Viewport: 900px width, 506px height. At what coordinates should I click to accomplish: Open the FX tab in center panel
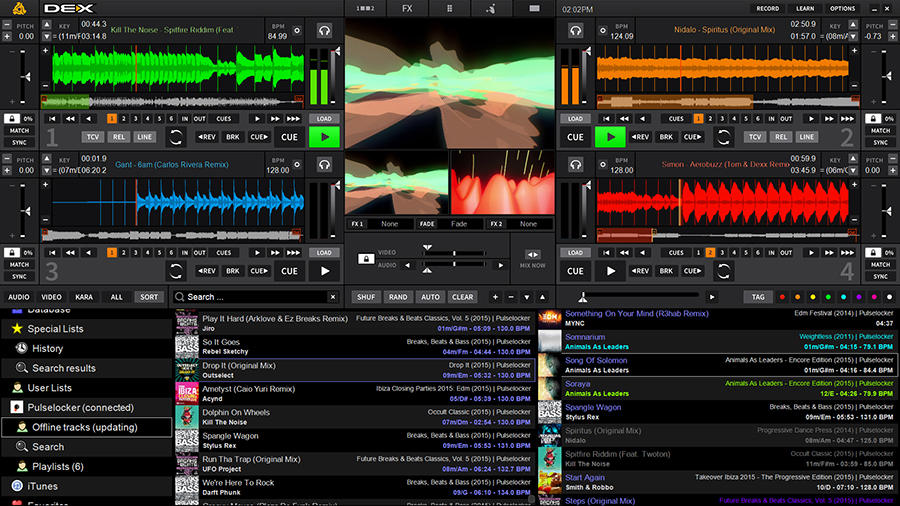pyautogui.click(x=407, y=9)
